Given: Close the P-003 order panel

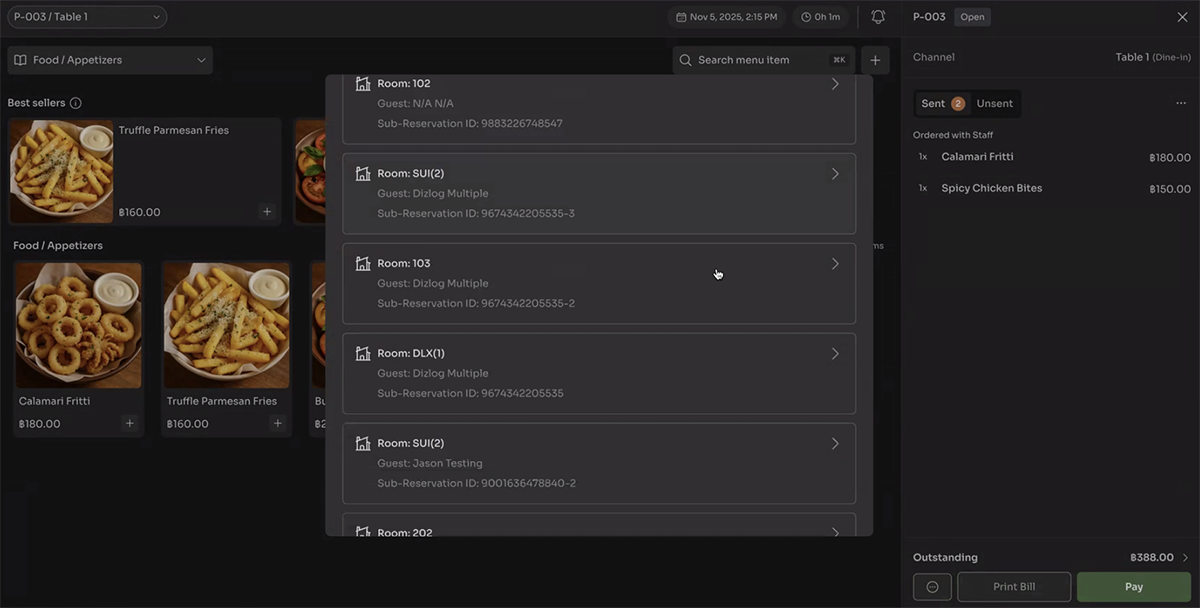Looking at the screenshot, I should point(1182,17).
